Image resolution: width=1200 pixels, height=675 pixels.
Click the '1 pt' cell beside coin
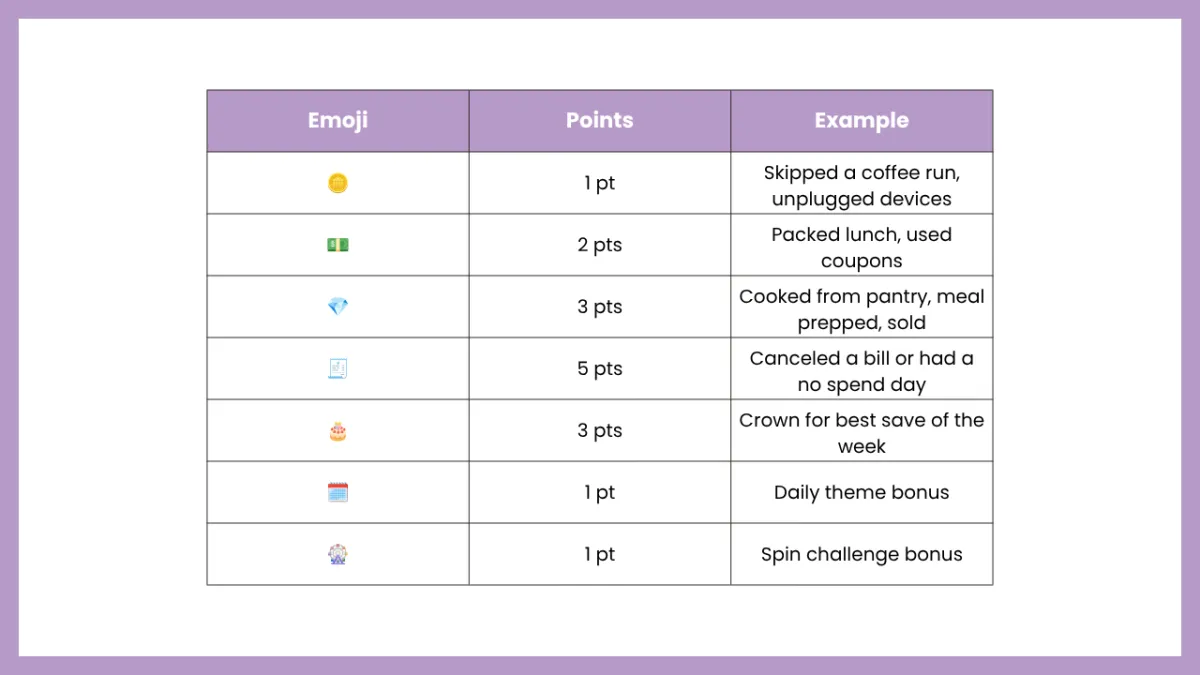click(600, 183)
